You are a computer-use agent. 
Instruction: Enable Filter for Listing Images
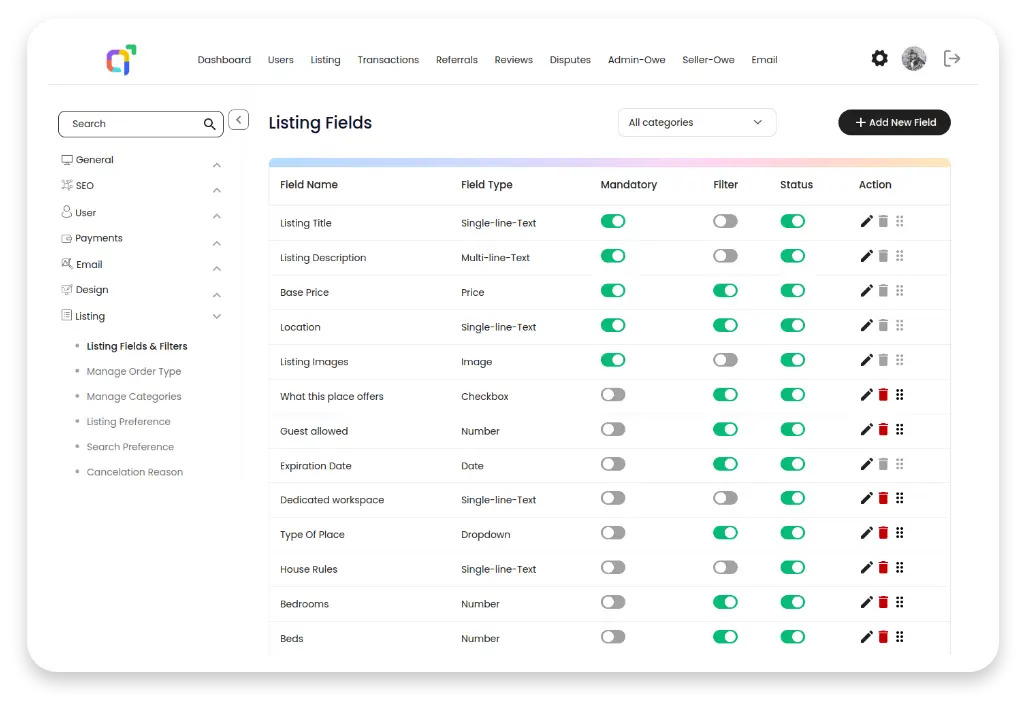(725, 360)
